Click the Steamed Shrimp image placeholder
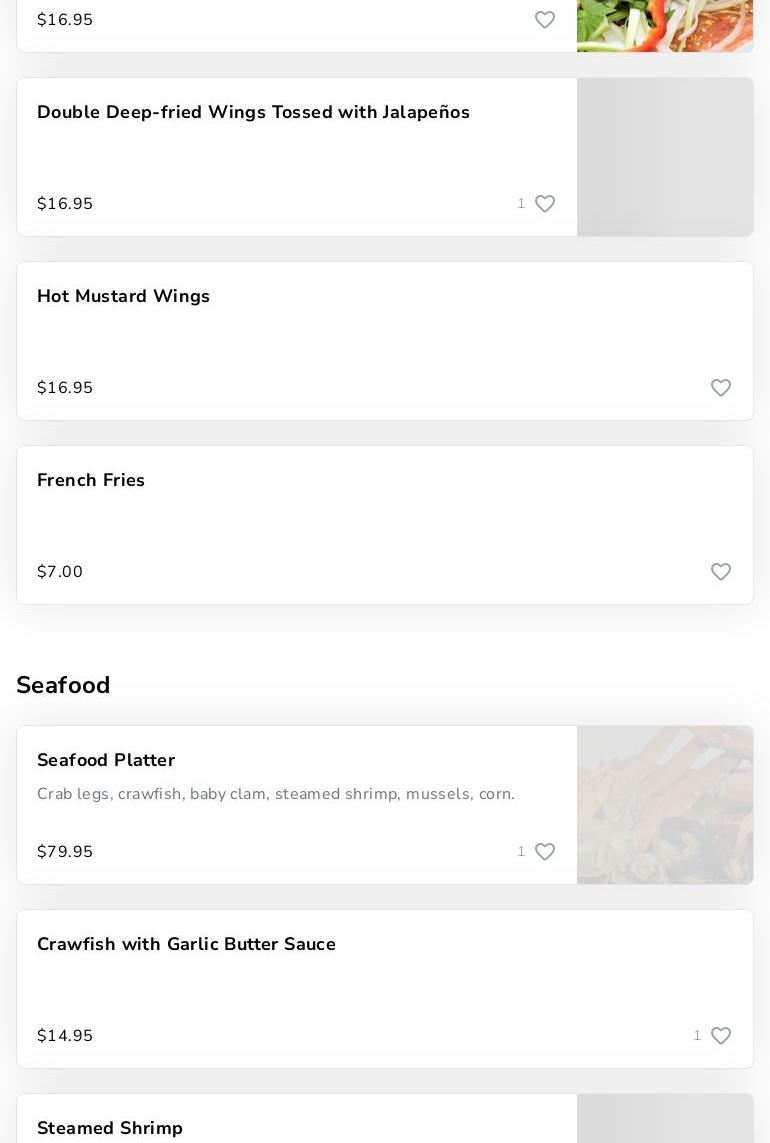The height and width of the screenshot is (1143, 770). point(665,1120)
